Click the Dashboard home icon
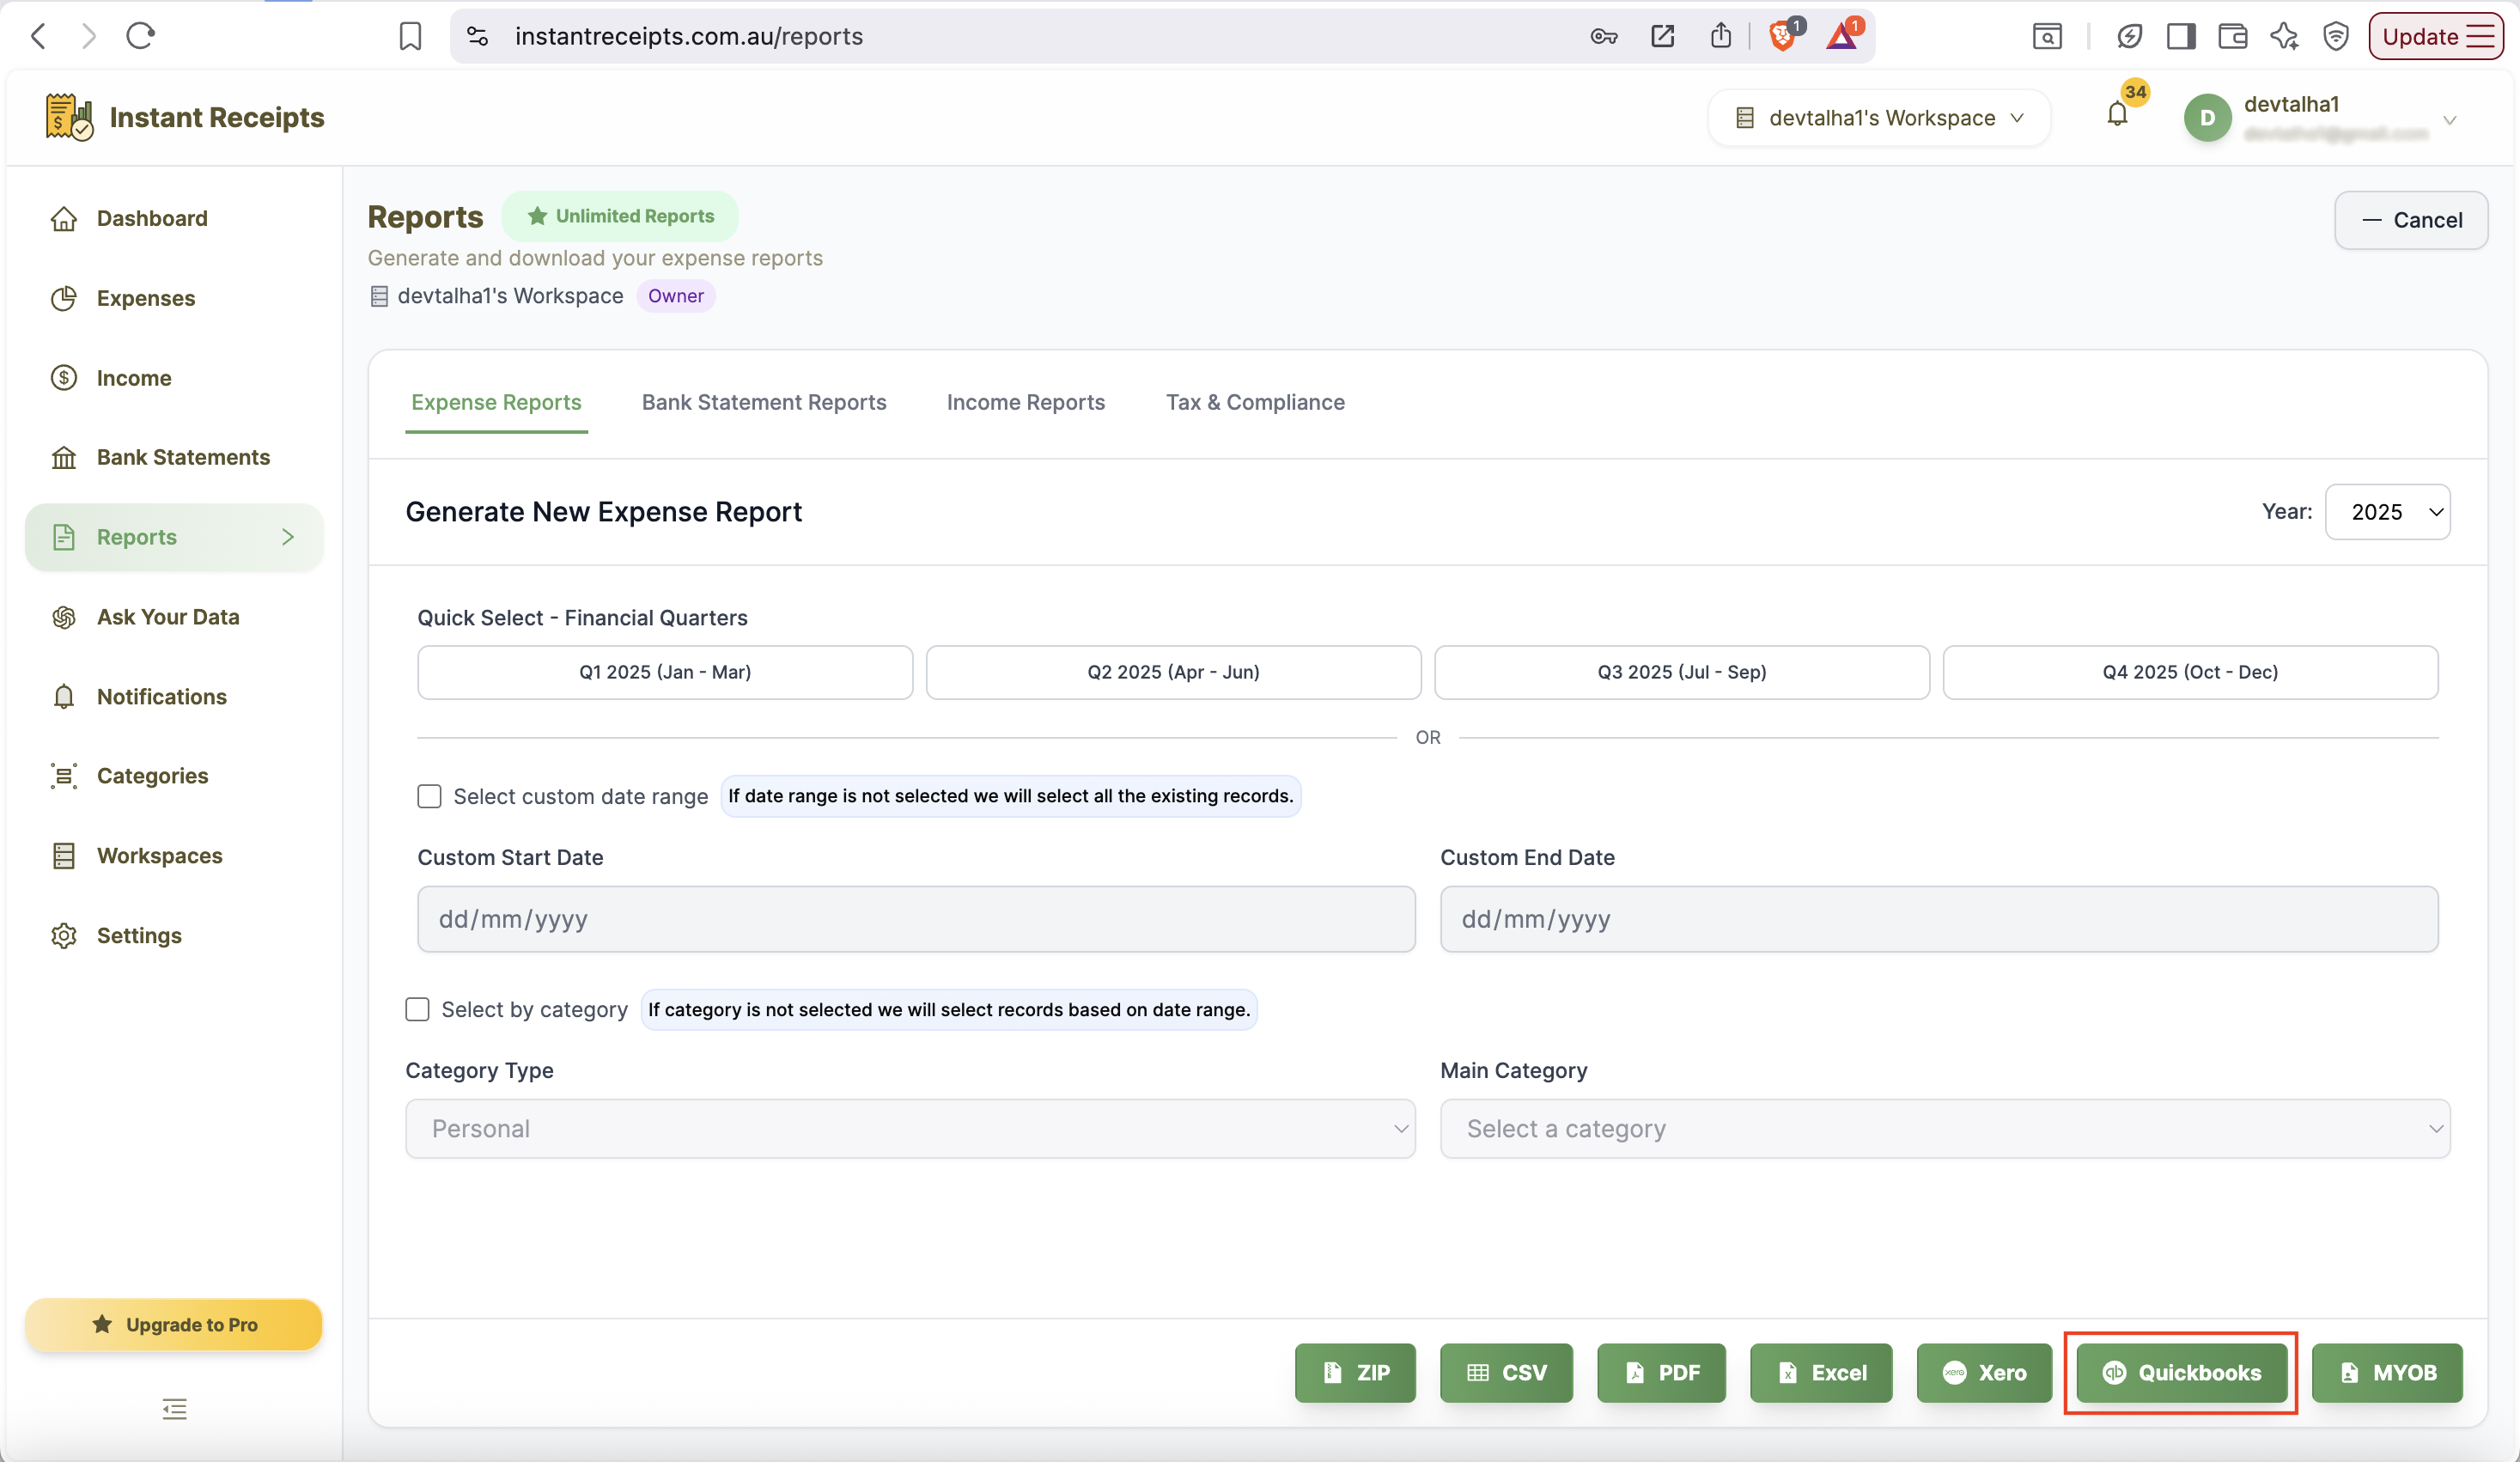The width and height of the screenshot is (2520, 1462). (x=64, y=218)
